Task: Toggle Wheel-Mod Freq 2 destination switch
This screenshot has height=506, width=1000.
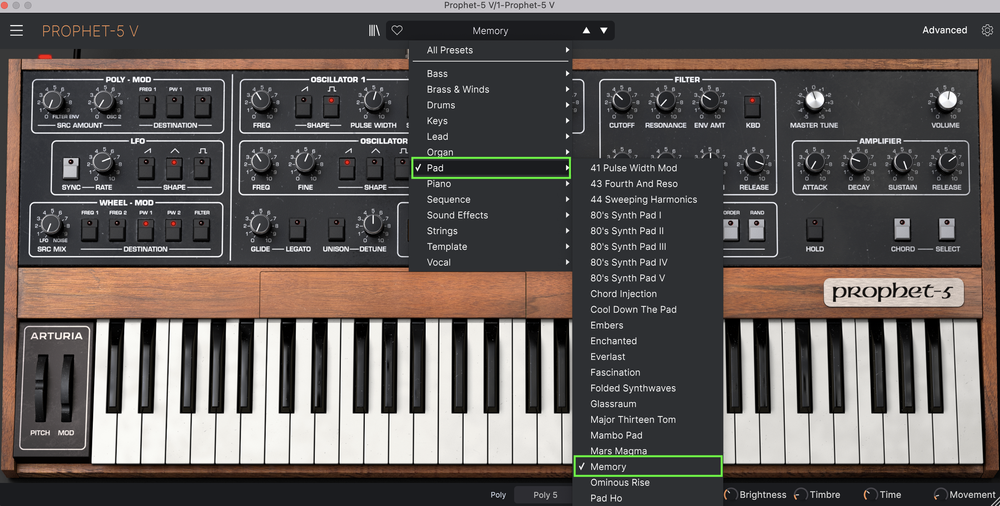Action: point(118,229)
